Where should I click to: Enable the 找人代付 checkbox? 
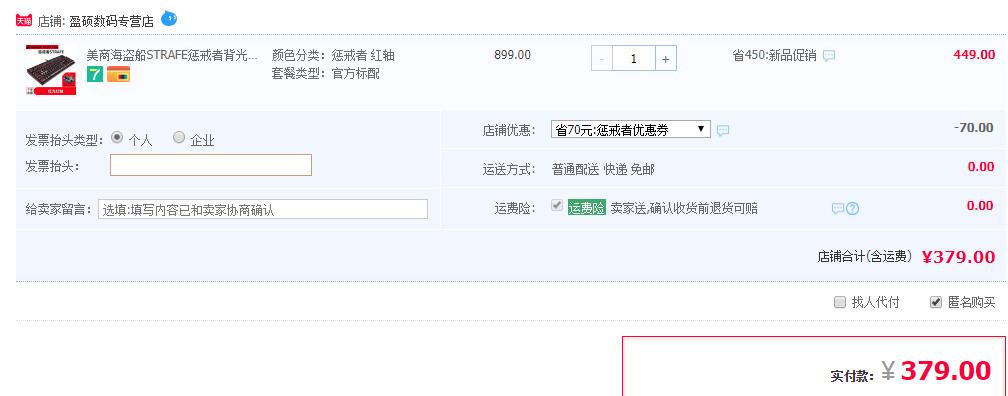[840, 302]
